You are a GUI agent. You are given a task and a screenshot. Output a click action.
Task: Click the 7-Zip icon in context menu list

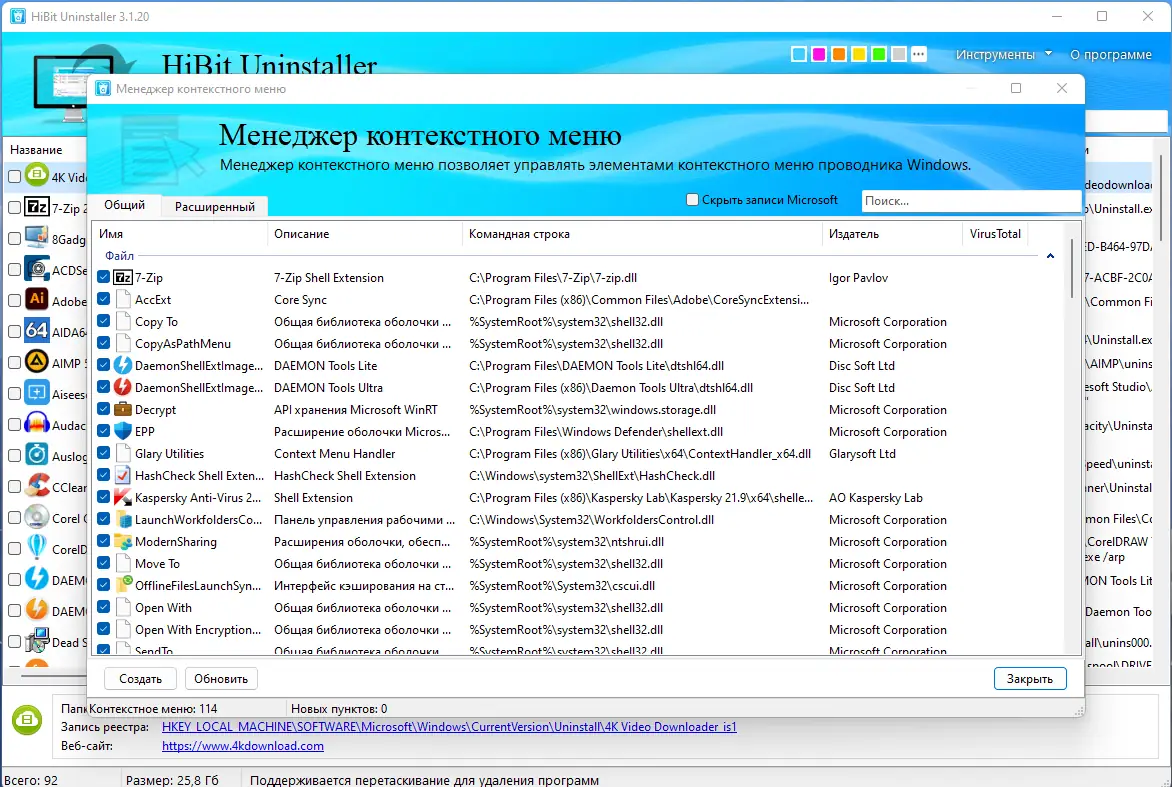coord(123,277)
